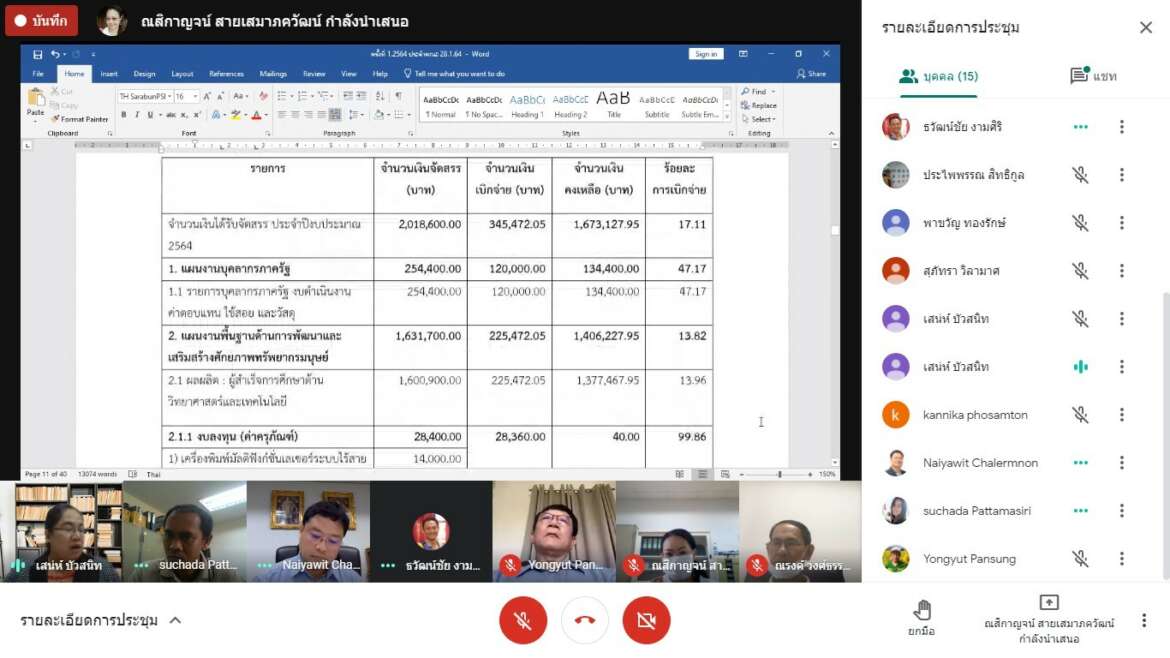Image resolution: width=1170 pixels, height=658 pixels.
Task: Select participant suchada Pattamasiri in the list
Action: point(976,511)
